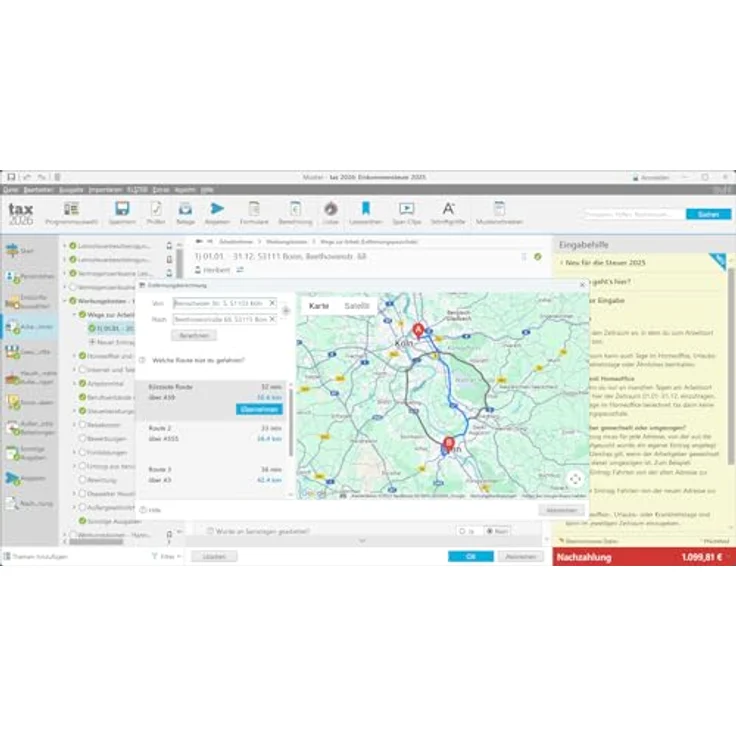The image size is (736, 736).
Task: Open the Filter dropdown below the tree
Action: 167,556
